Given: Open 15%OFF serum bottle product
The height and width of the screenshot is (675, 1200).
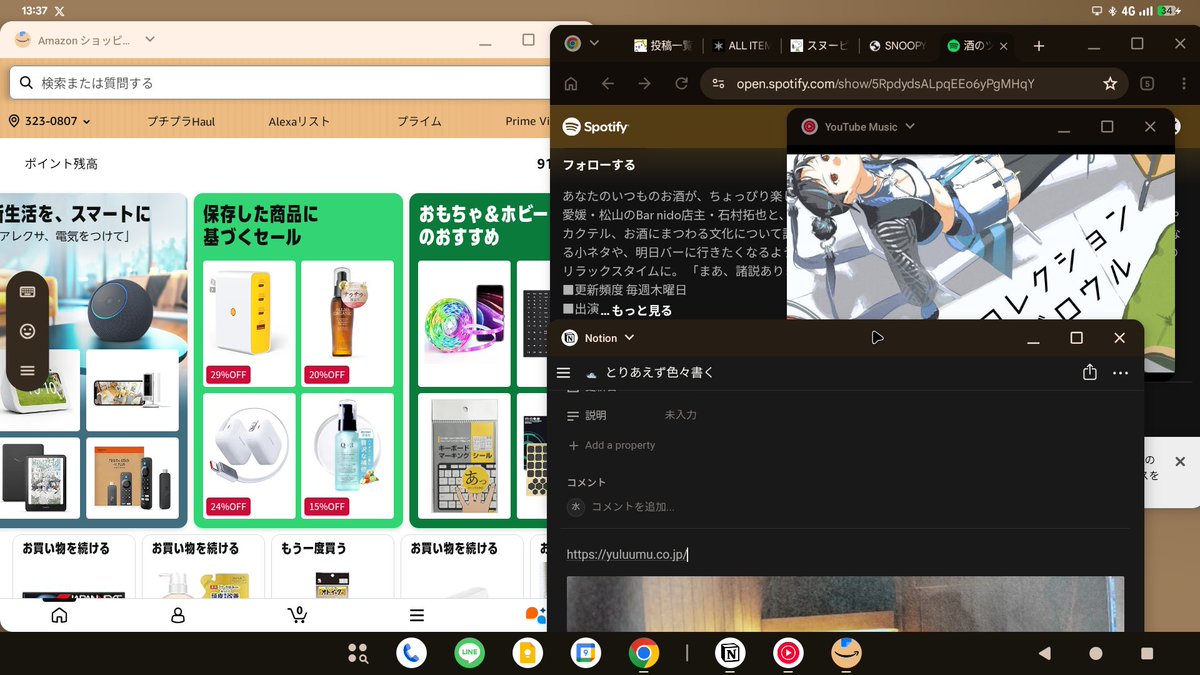Looking at the screenshot, I should click(x=347, y=456).
